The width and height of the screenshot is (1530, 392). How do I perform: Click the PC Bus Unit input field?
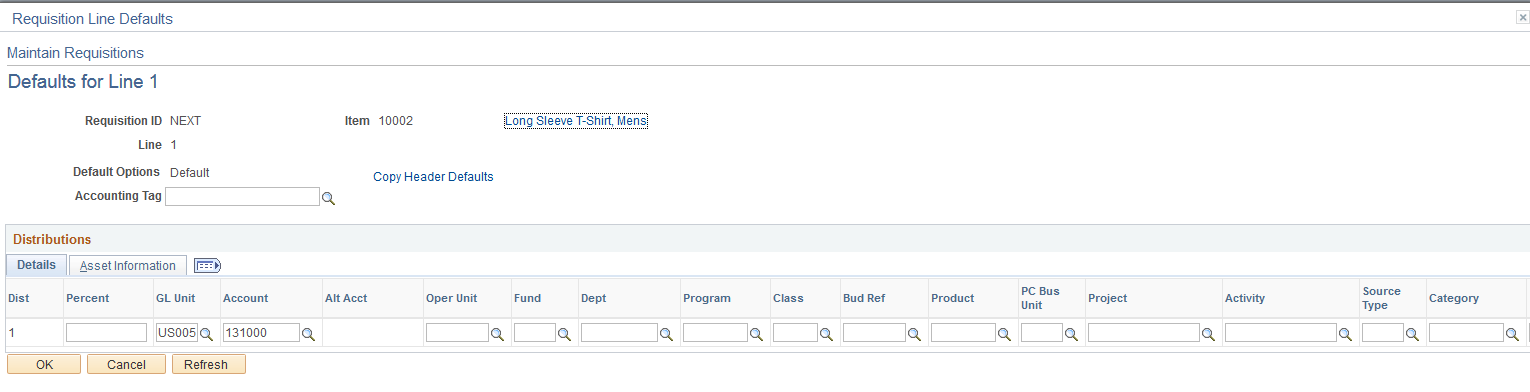[x=1041, y=333]
